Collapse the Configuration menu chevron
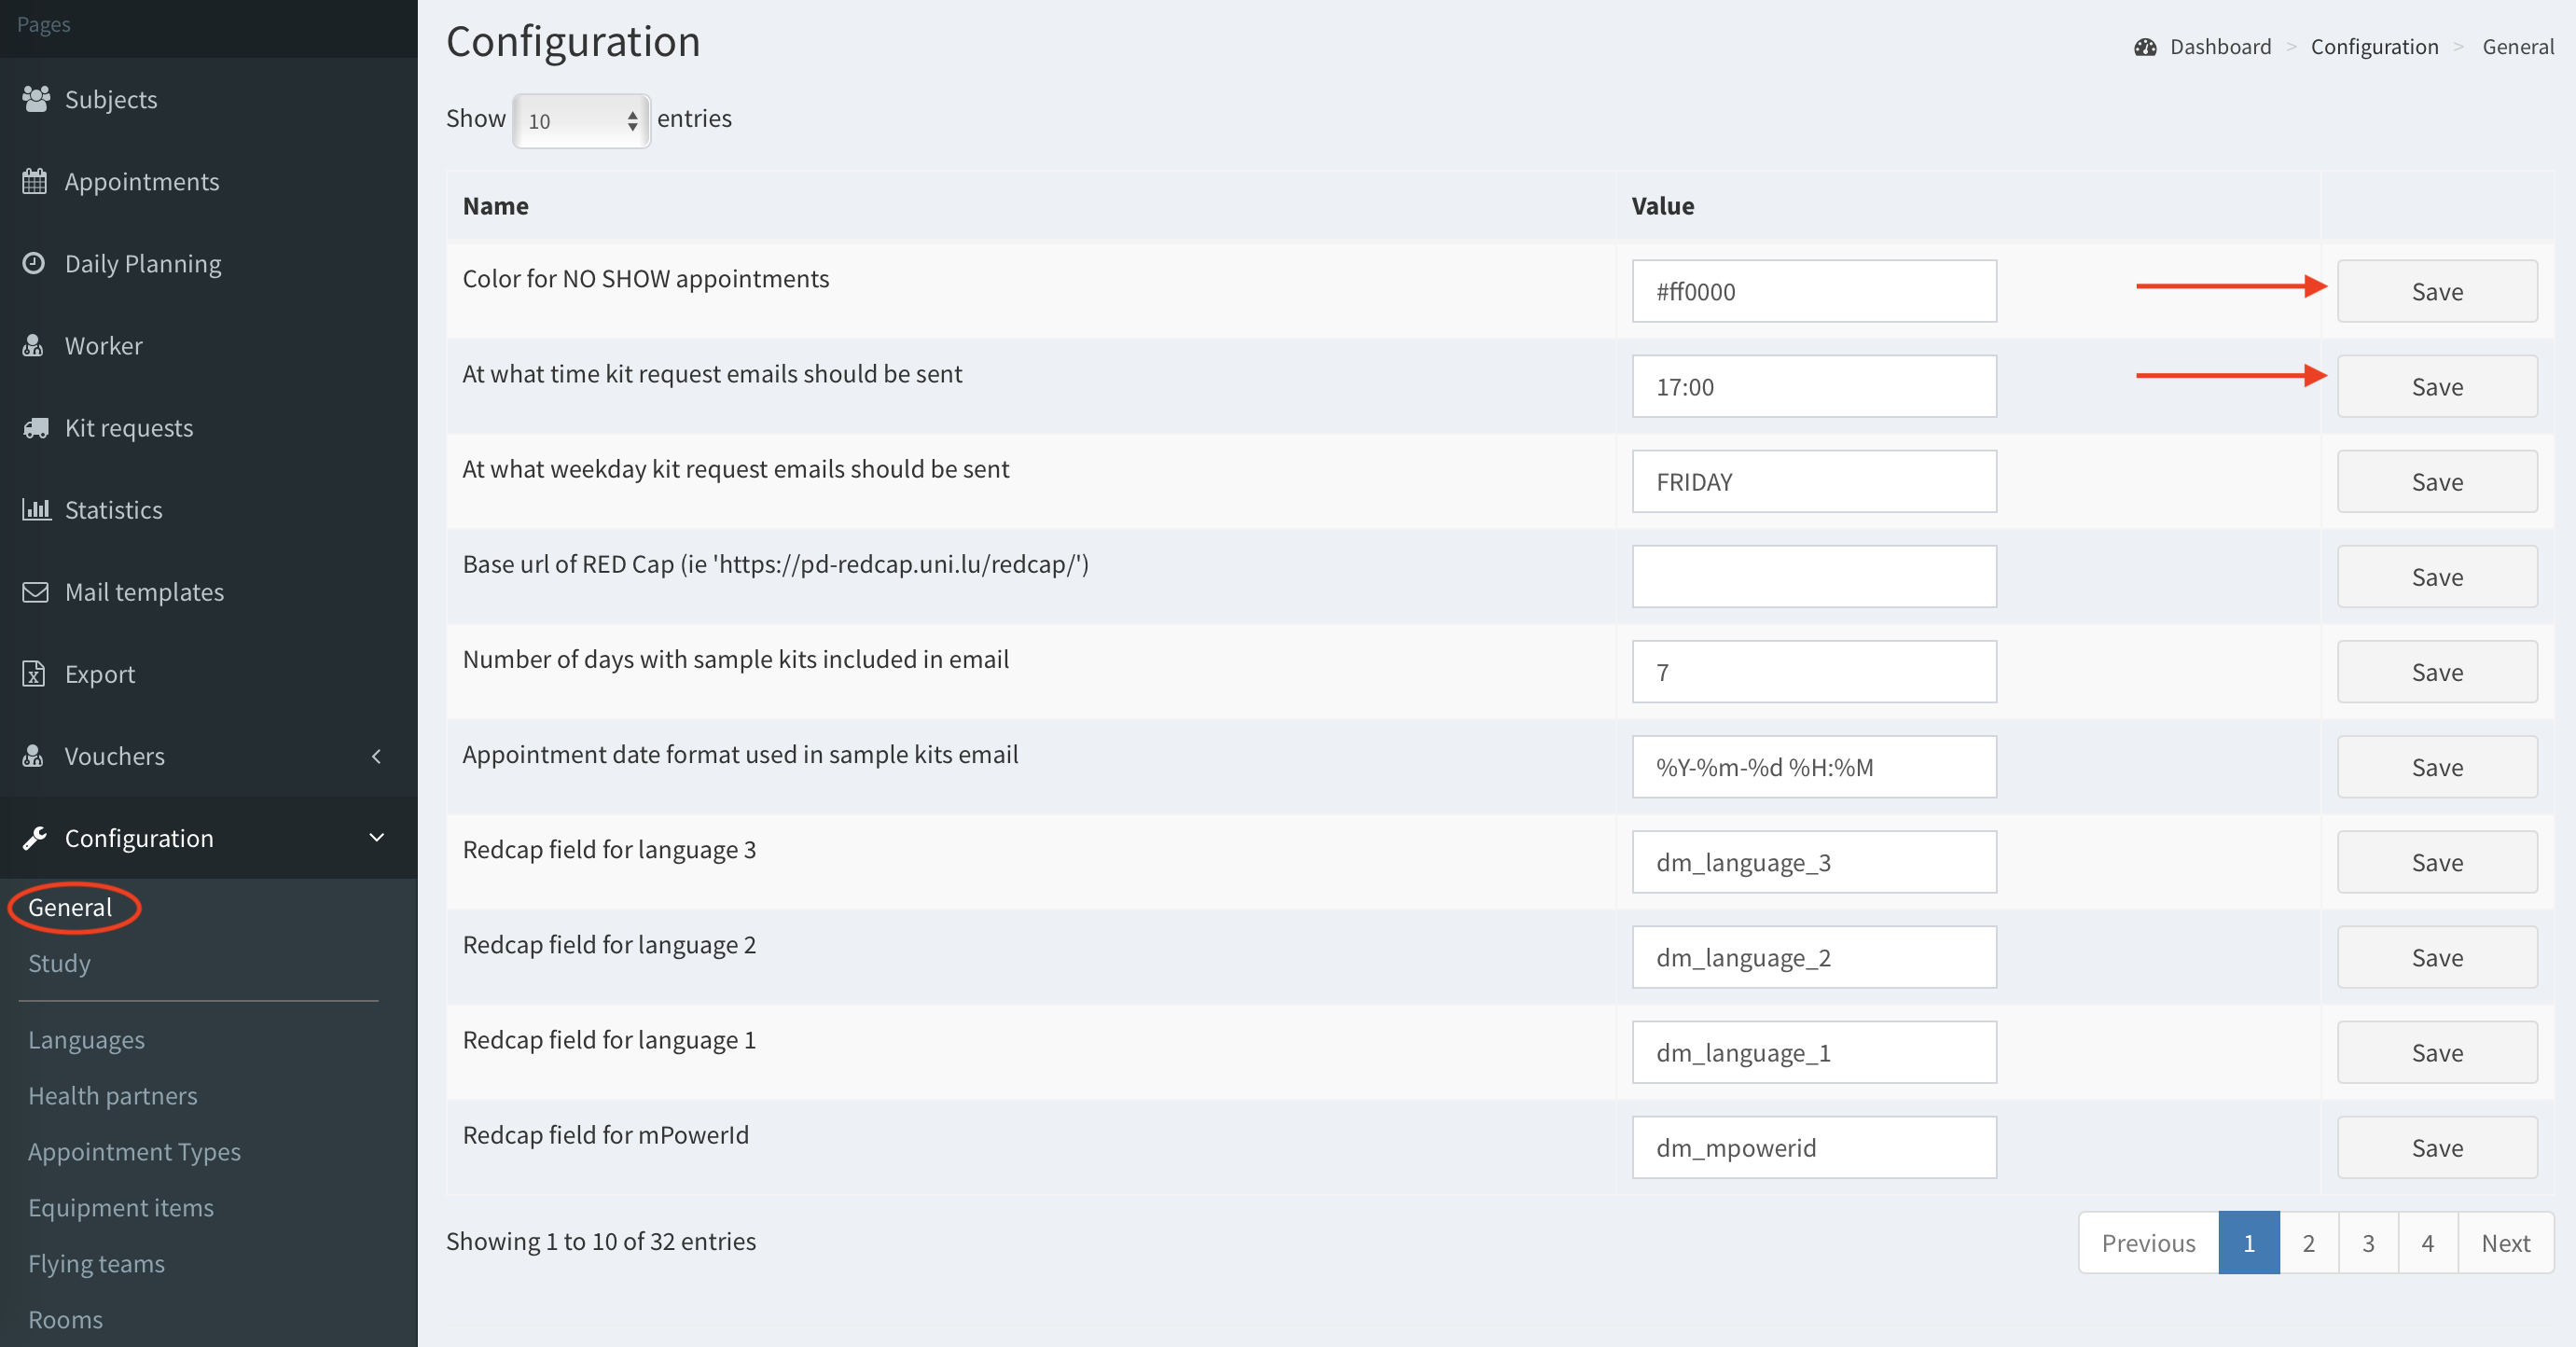2576x1347 pixels. coord(377,838)
